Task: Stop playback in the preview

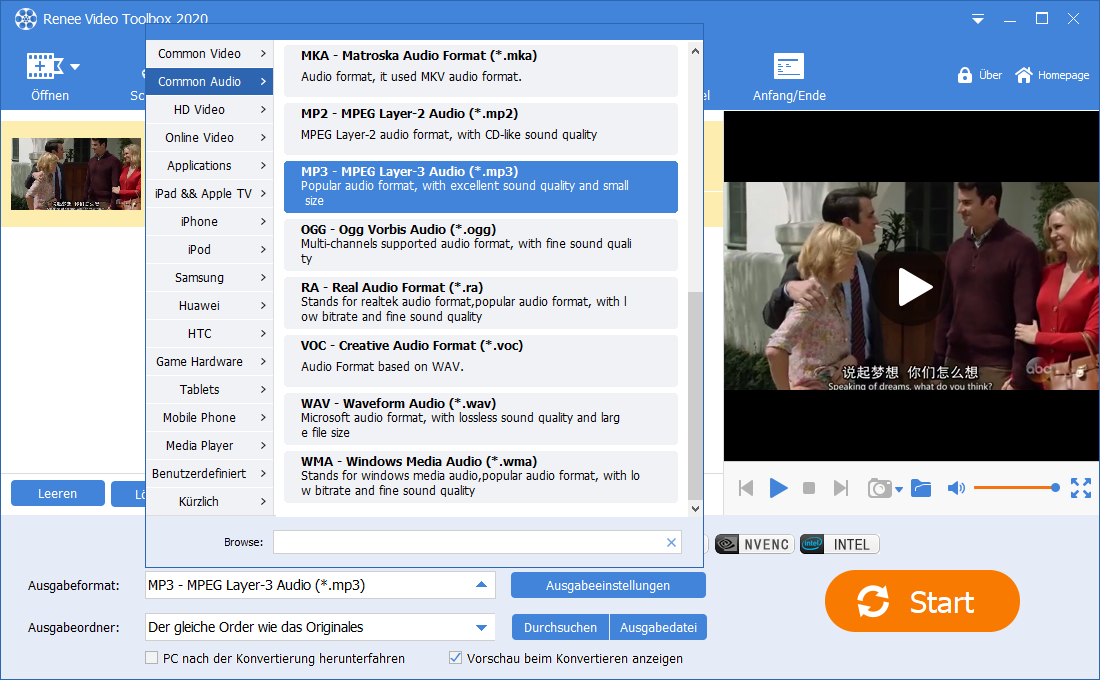Action: pyautogui.click(x=809, y=488)
